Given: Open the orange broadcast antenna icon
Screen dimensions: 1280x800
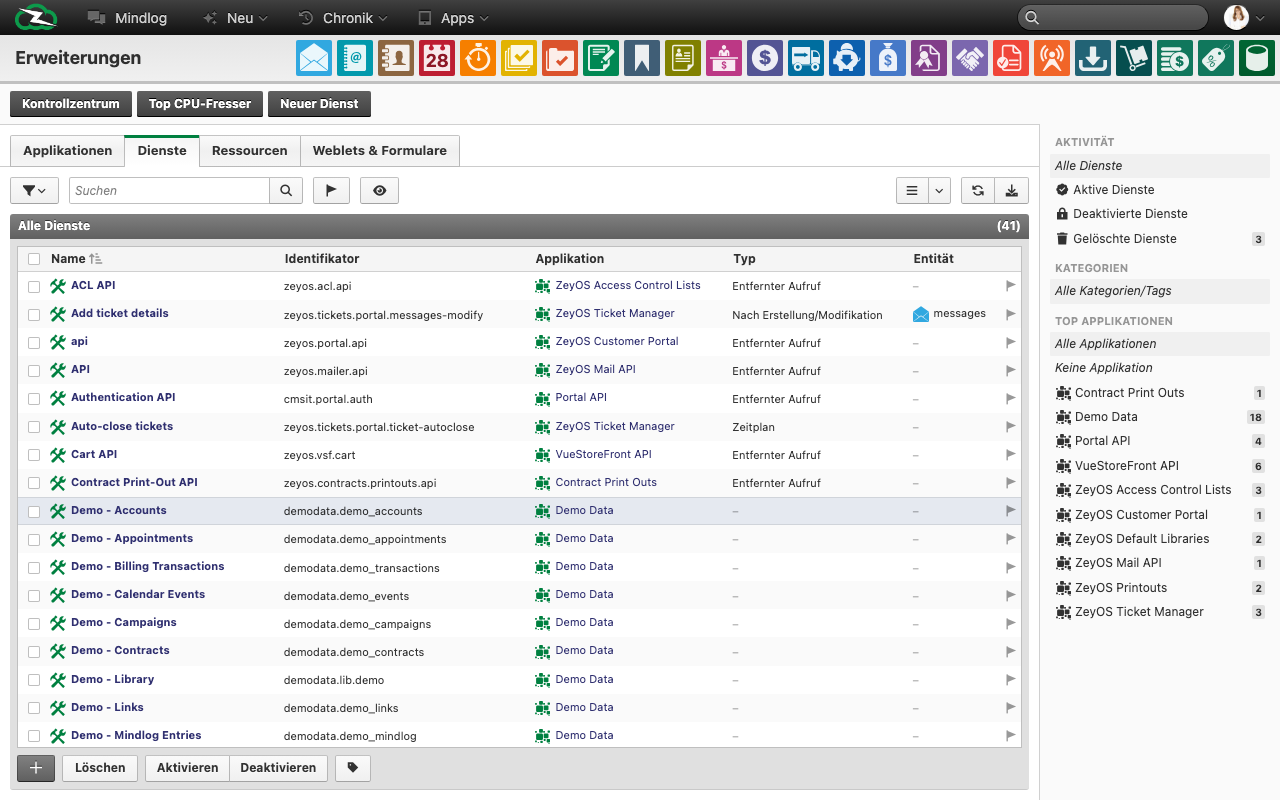Looking at the screenshot, I should click(1052, 58).
